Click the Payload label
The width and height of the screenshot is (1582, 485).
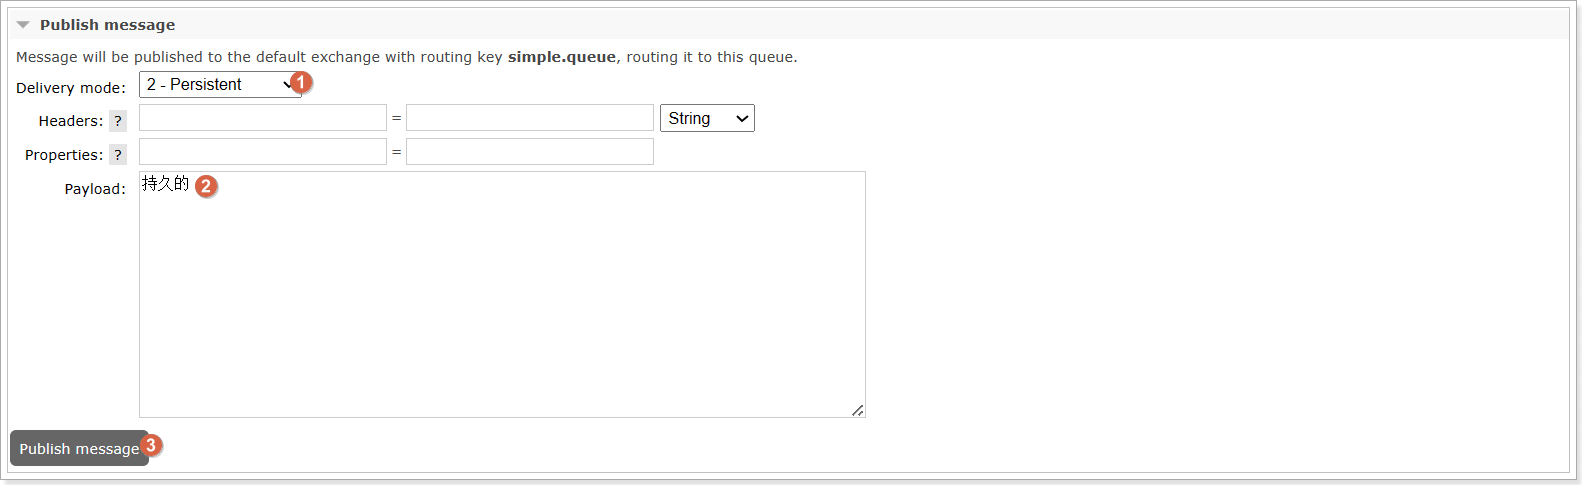click(95, 189)
